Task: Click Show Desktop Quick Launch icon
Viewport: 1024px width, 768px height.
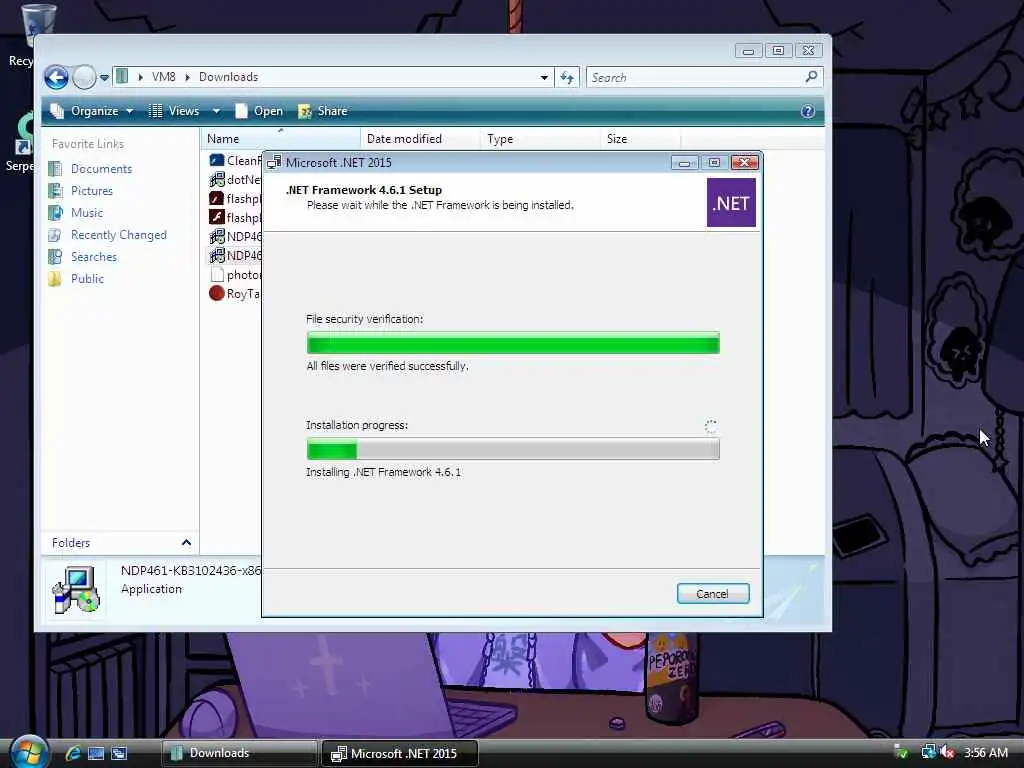Action: coord(96,754)
